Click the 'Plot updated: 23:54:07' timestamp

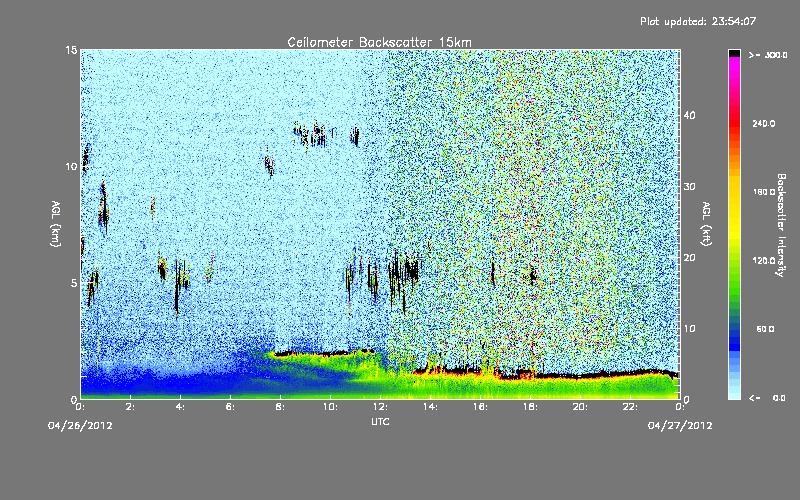tap(698, 21)
